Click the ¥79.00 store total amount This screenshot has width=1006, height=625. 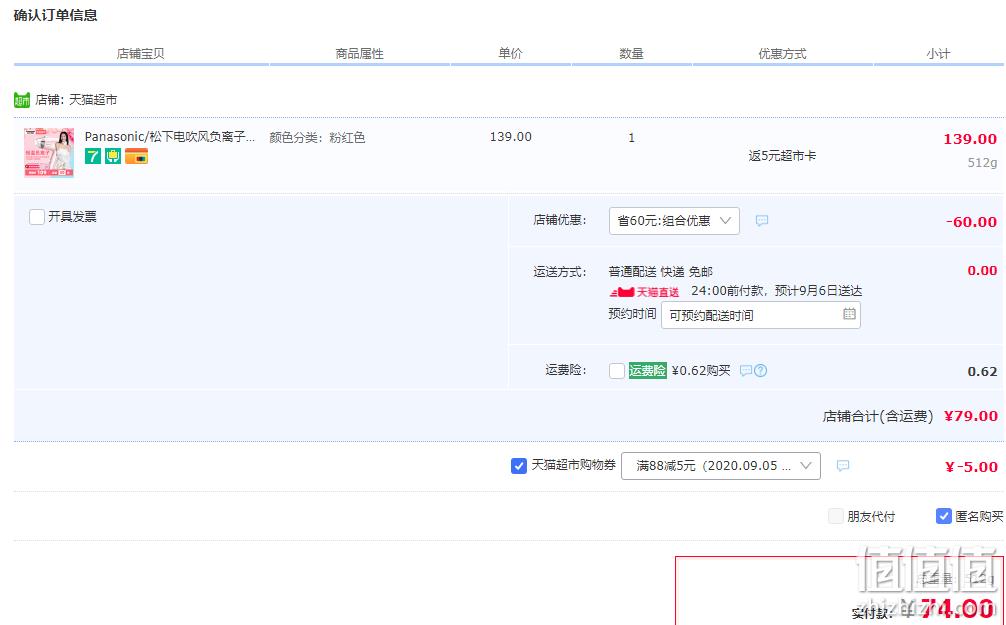(x=971, y=416)
